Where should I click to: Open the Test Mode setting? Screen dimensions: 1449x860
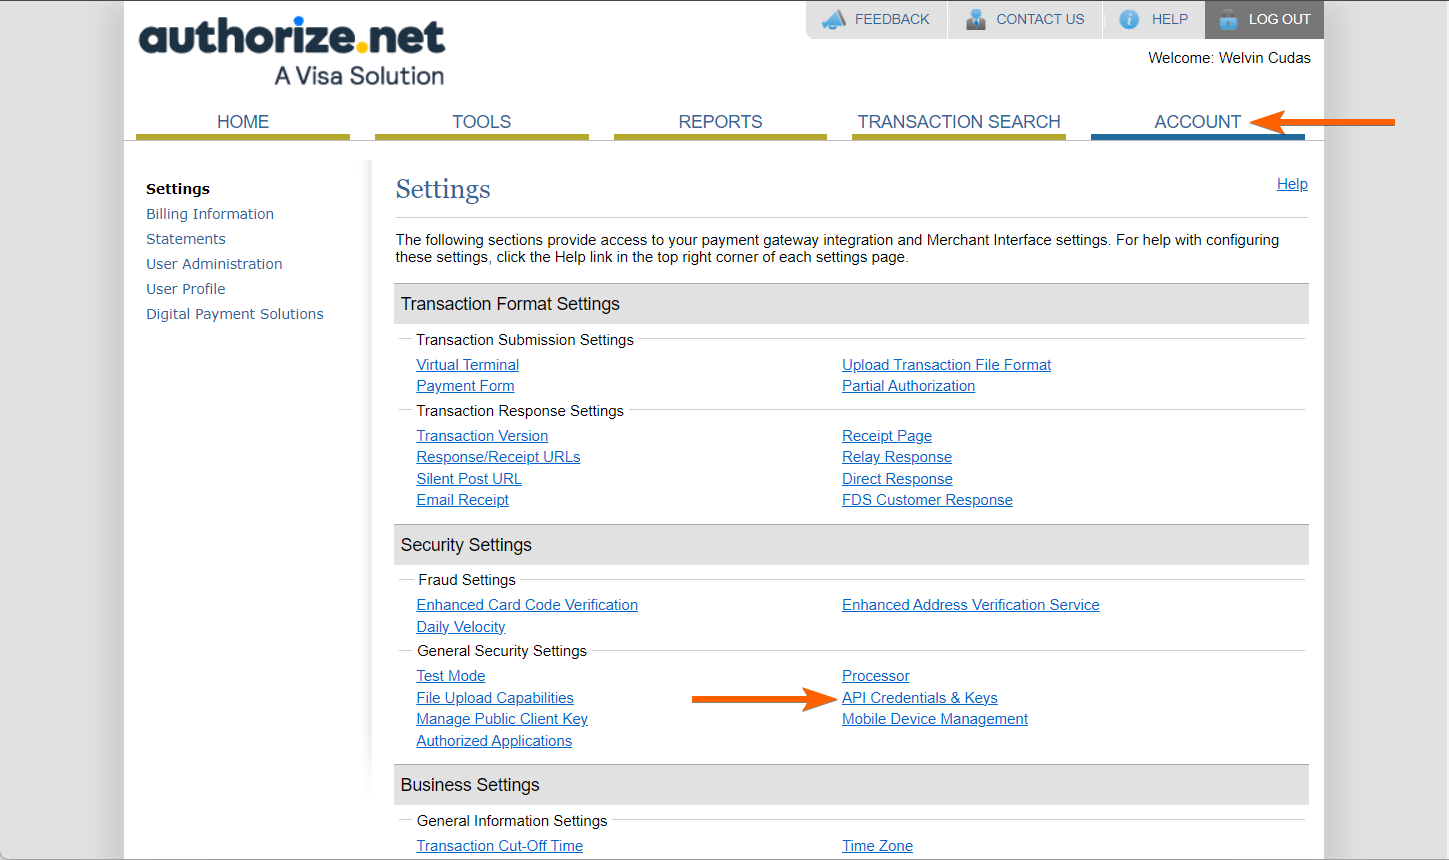[450, 676]
